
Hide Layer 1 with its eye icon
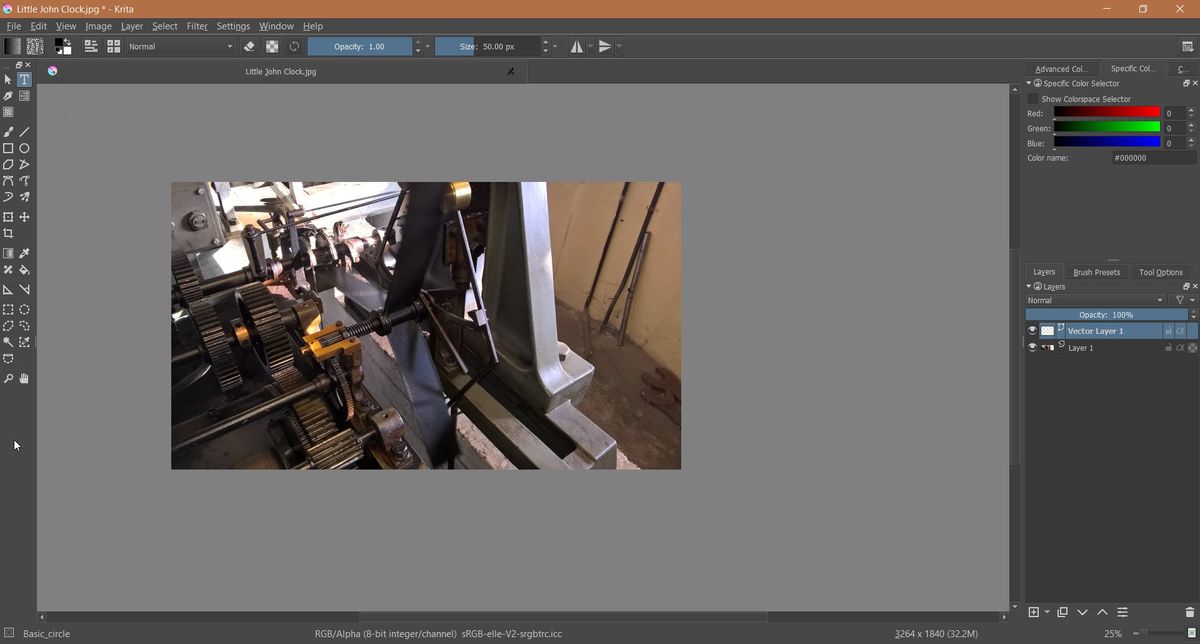[1033, 347]
